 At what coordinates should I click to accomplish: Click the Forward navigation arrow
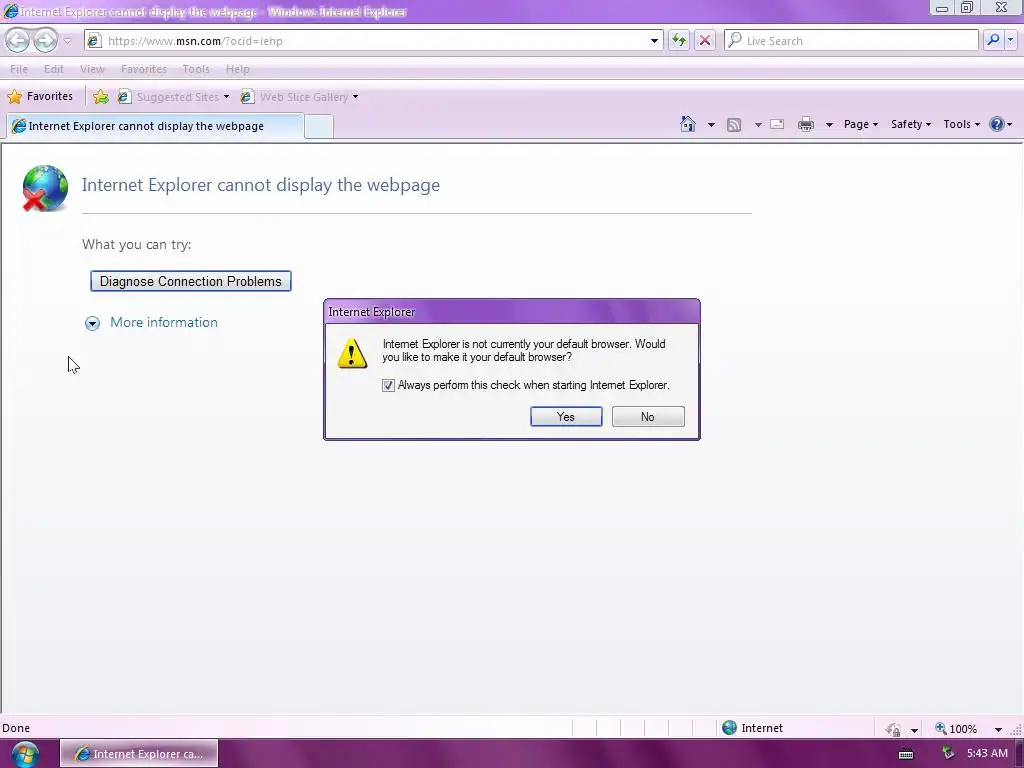coord(45,40)
